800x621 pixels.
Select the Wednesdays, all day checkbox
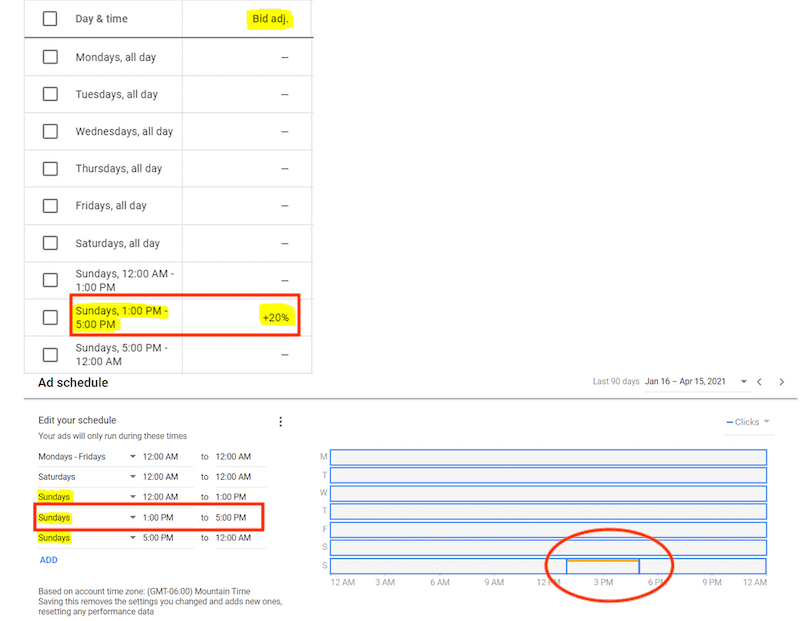click(x=50, y=131)
